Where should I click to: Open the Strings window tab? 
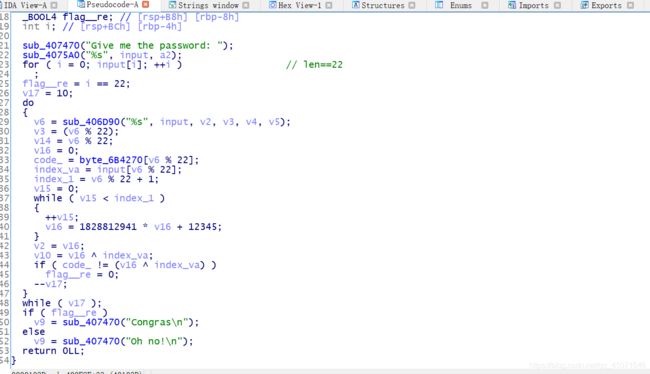(x=209, y=5)
